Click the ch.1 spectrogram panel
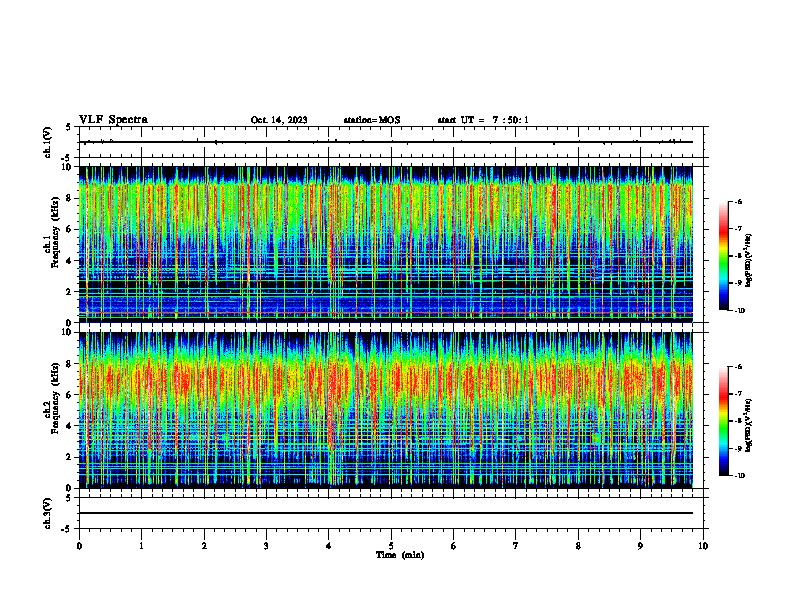Screen dimensions: 792x612 click(x=386, y=244)
